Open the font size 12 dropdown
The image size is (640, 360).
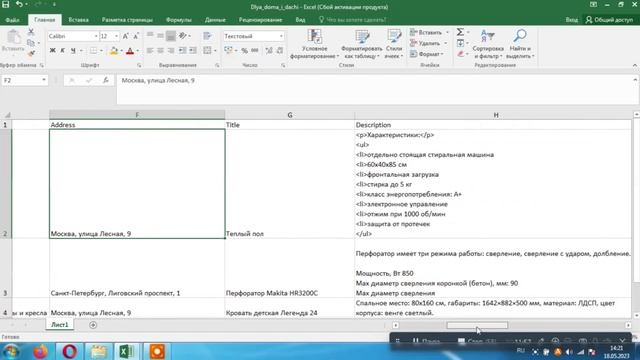pyautogui.click(x=116, y=36)
